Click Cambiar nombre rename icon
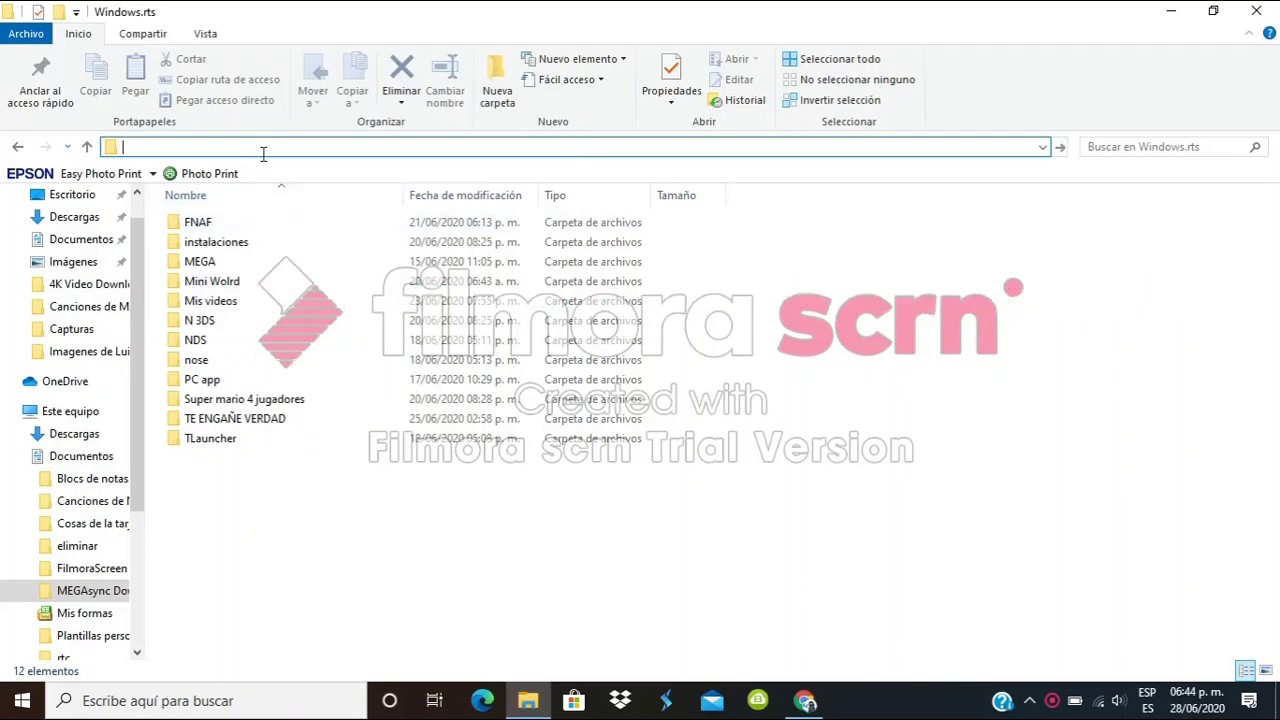Screen dimensions: 1280x720 tap(445, 81)
